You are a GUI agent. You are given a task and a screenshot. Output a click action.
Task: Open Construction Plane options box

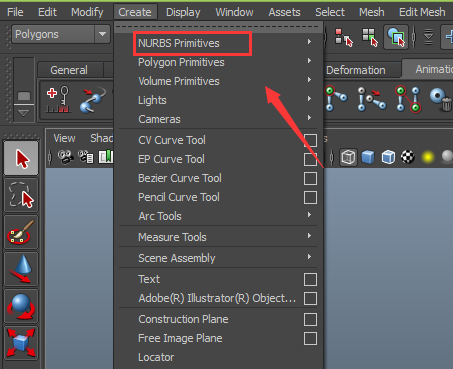coord(310,320)
